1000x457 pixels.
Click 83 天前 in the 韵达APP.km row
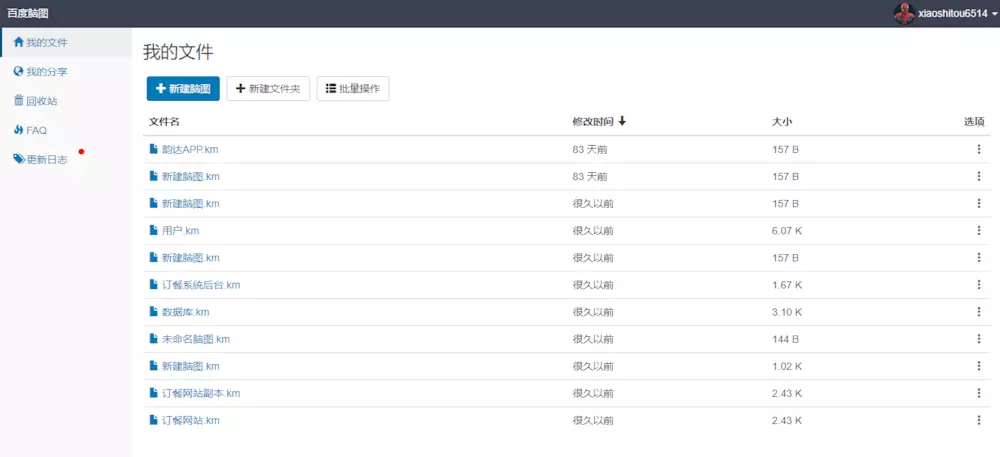click(590, 149)
